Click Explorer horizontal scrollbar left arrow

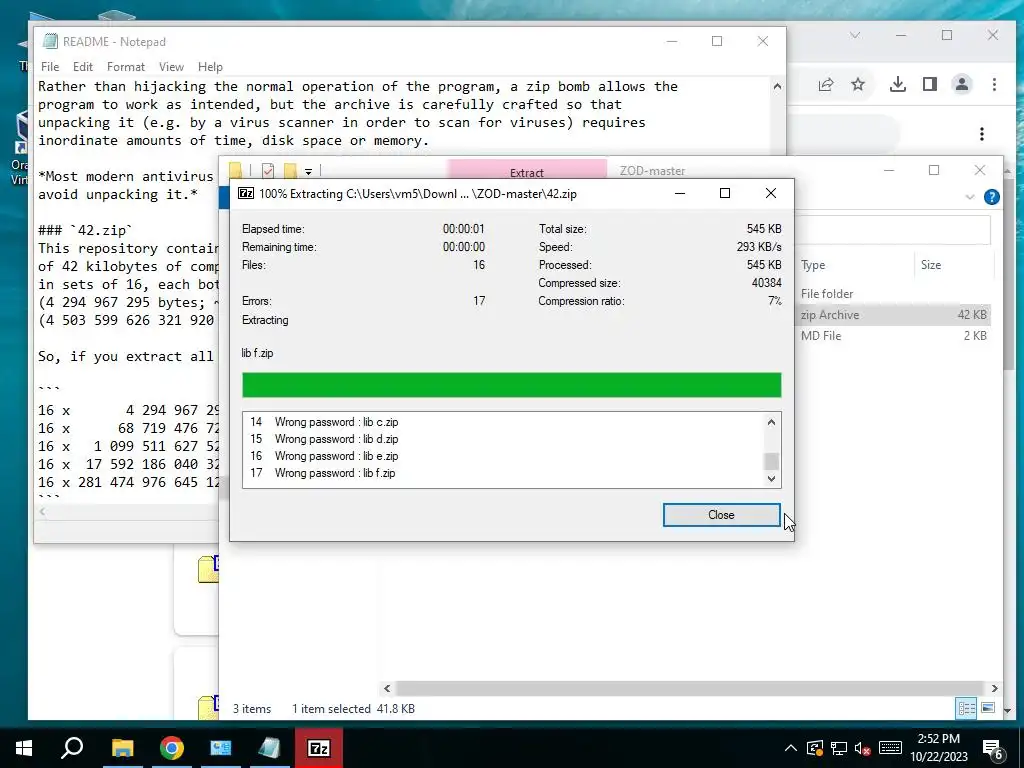387,688
